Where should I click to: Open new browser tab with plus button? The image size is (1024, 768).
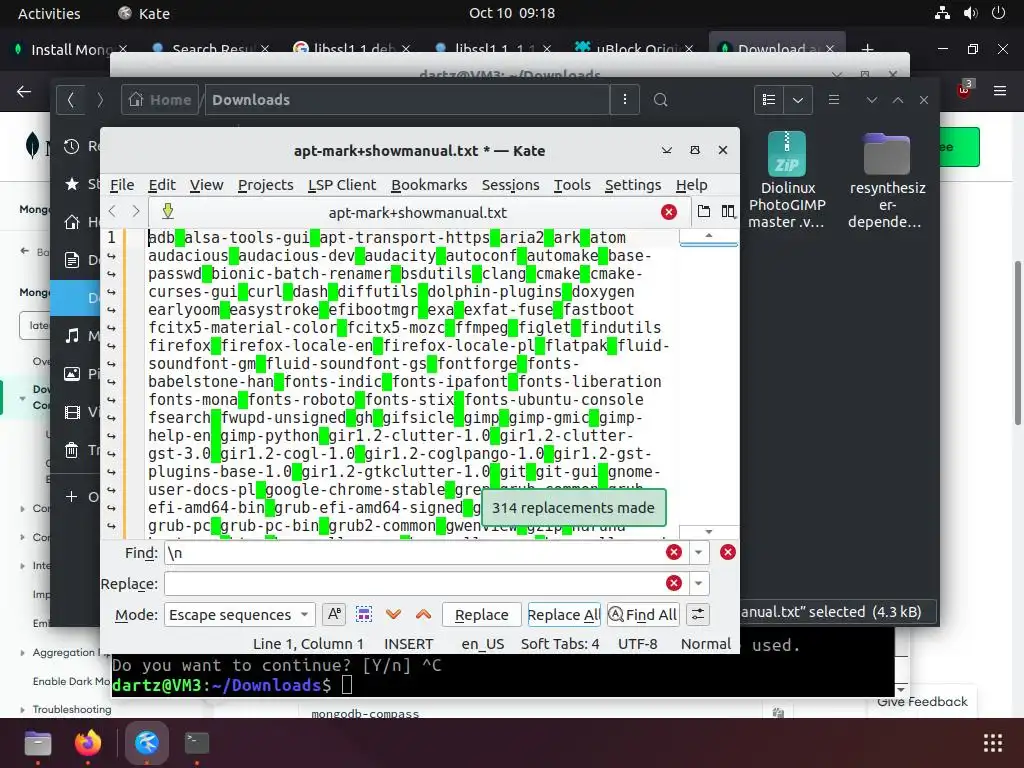867,49
